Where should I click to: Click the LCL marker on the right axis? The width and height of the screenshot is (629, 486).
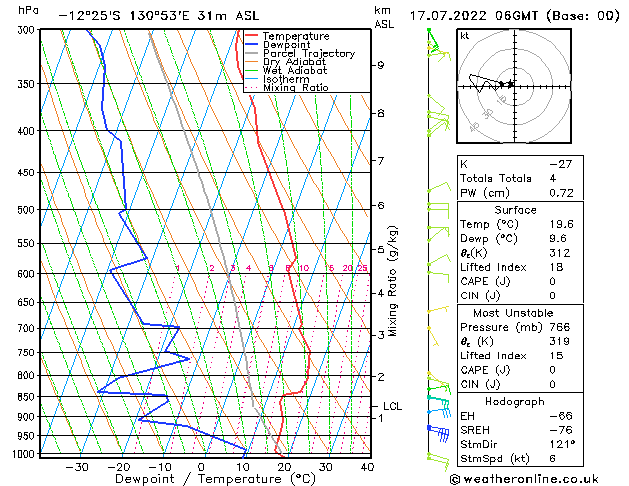point(393,406)
